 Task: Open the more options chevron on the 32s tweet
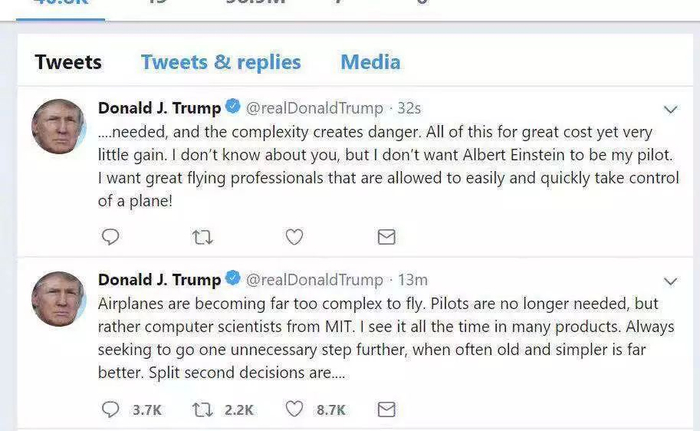671,109
